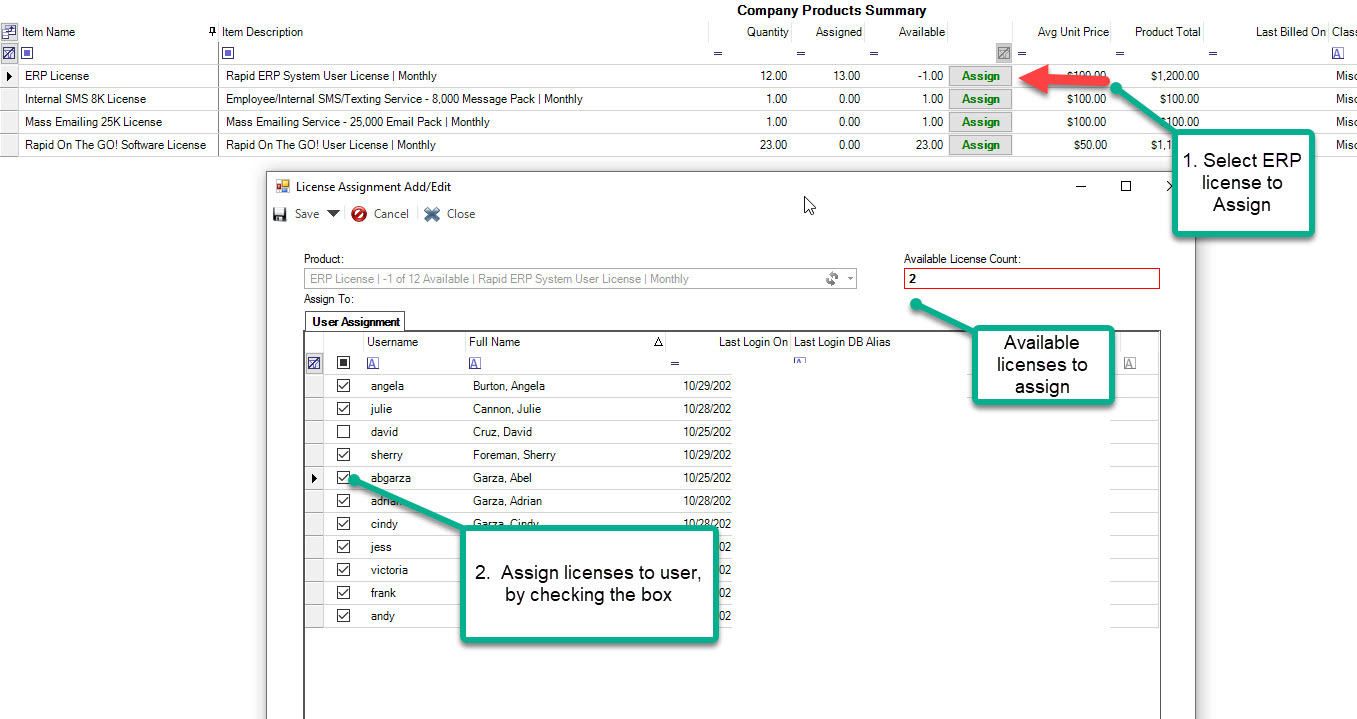1357x719 pixels.
Task: Uncheck the license box for julie
Action: click(343, 409)
